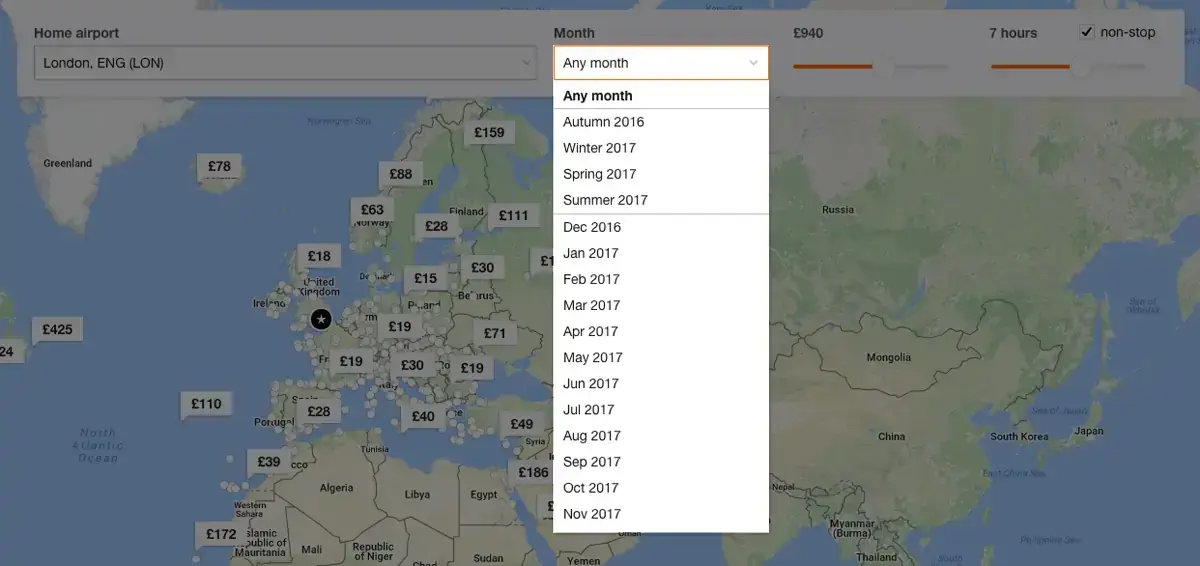Open the £110 price marker in the Atlantic
Viewport: 1200px width, 566px height.
coord(206,404)
